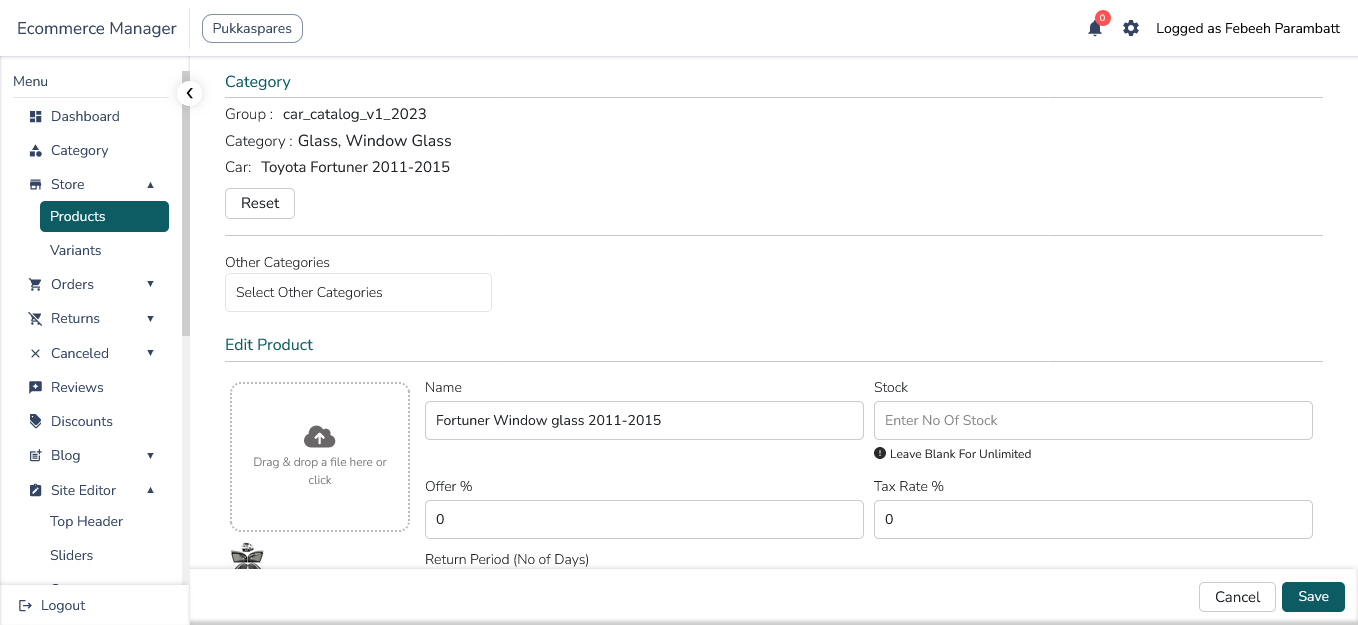Cancel editing the product

click(x=1237, y=597)
